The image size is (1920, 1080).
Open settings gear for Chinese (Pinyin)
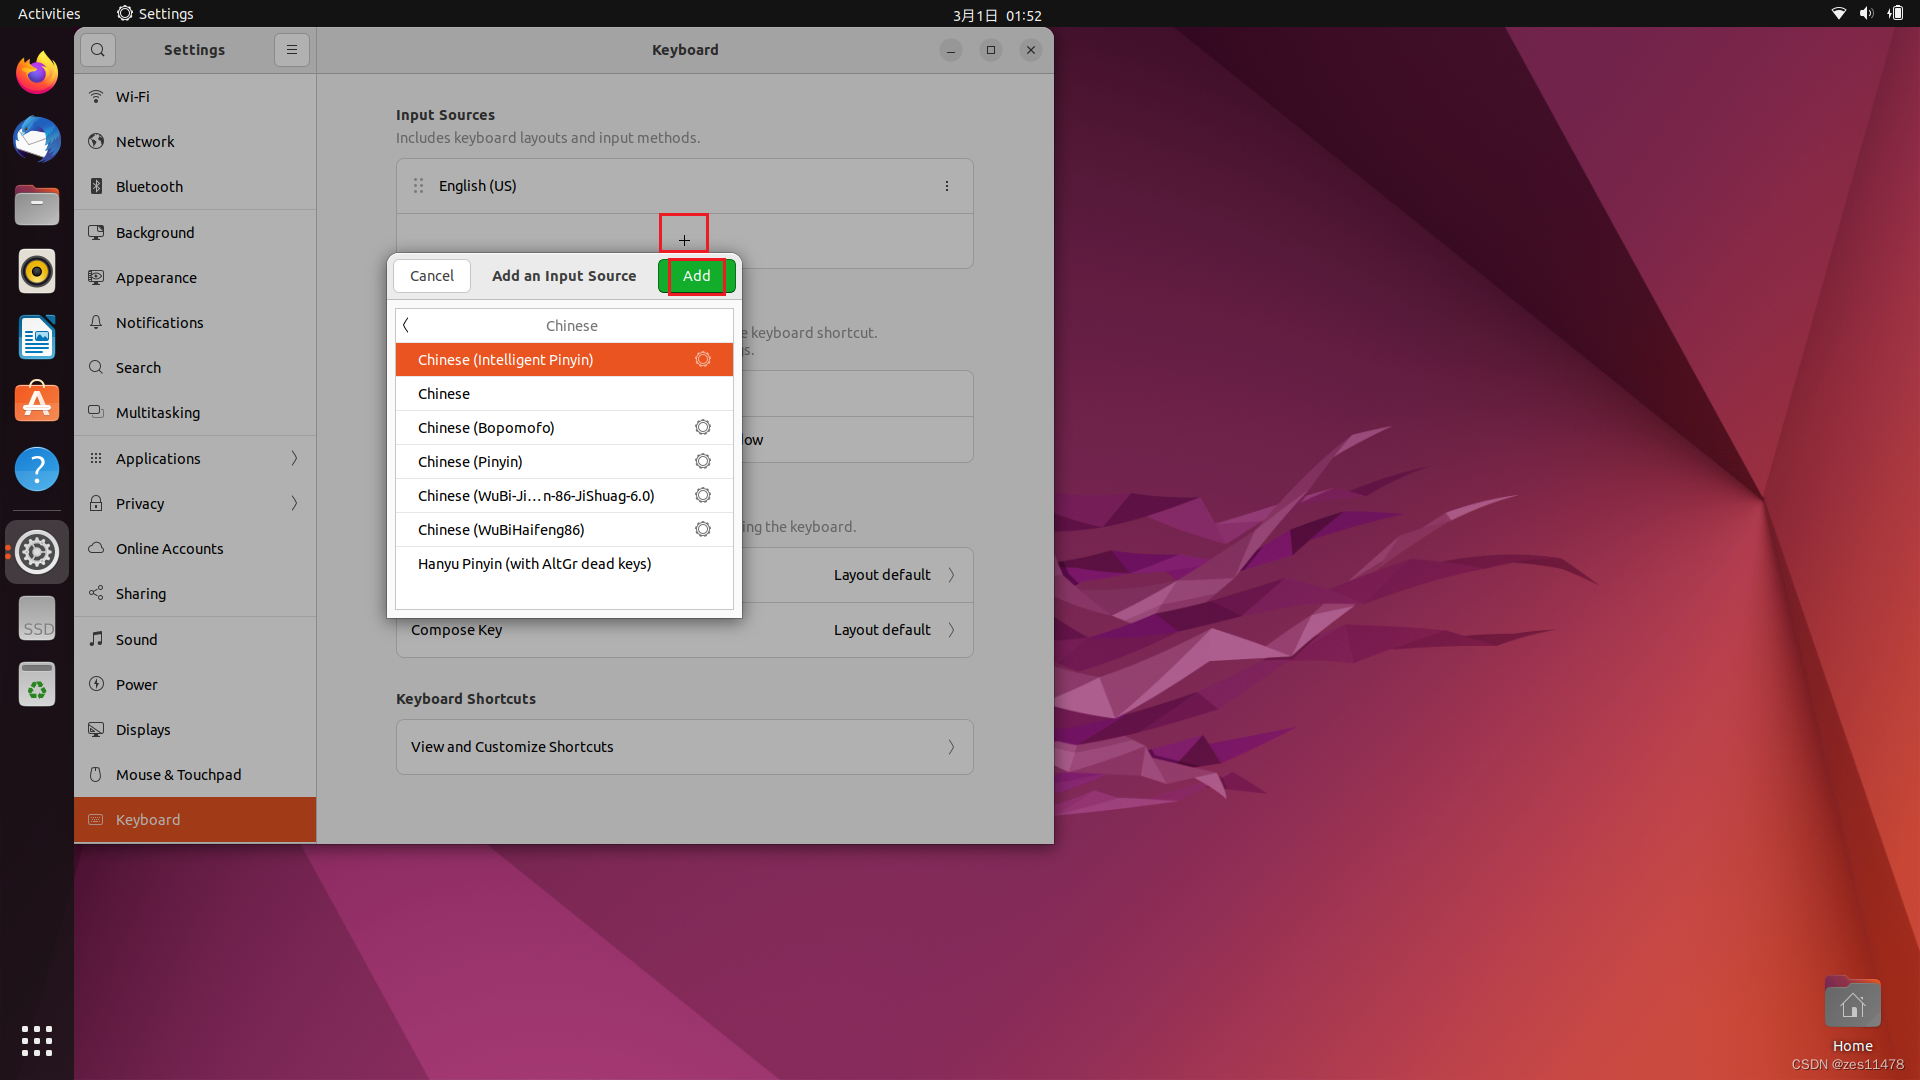pos(703,461)
